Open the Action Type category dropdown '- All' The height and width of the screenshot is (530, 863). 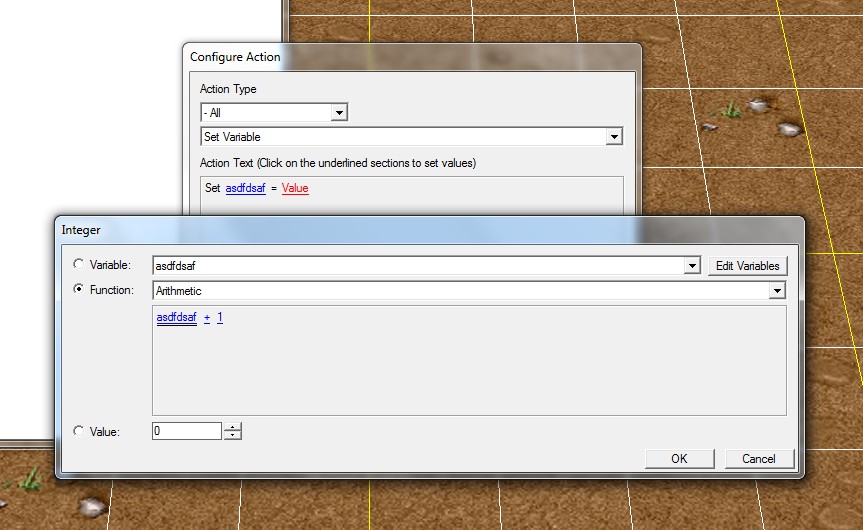click(274, 113)
